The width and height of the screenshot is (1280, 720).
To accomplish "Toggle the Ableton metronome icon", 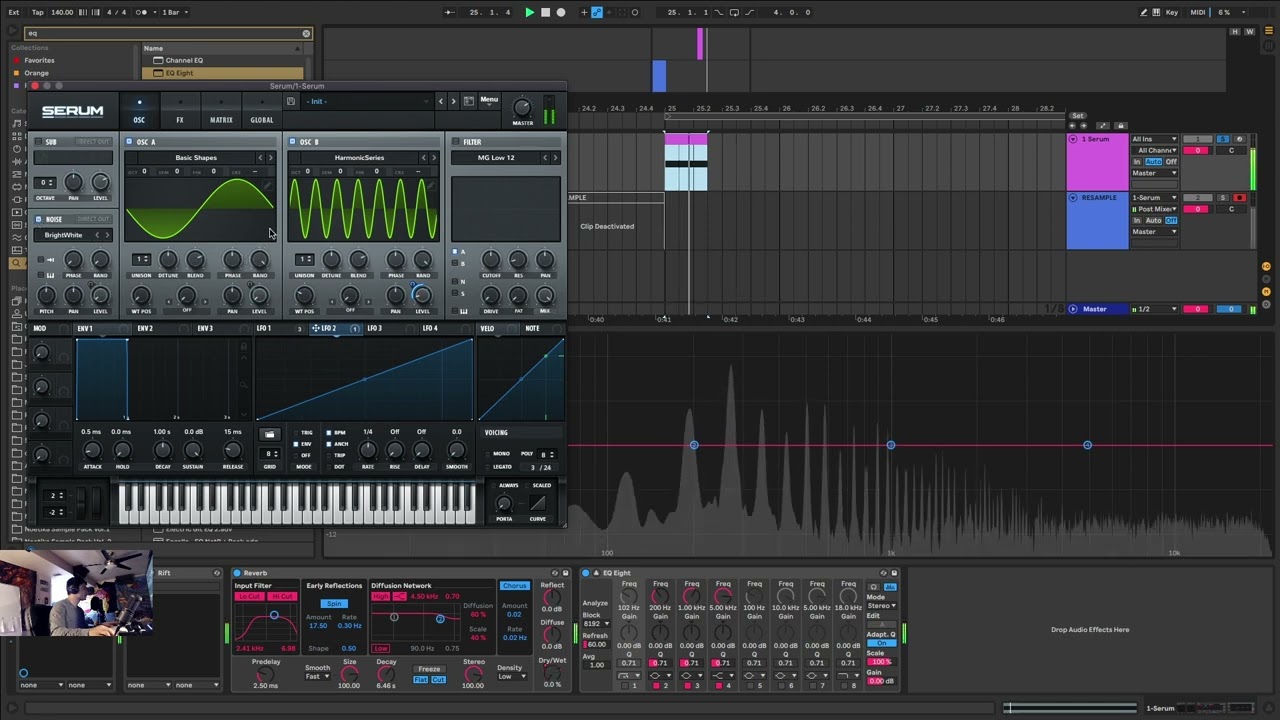I will [143, 13].
